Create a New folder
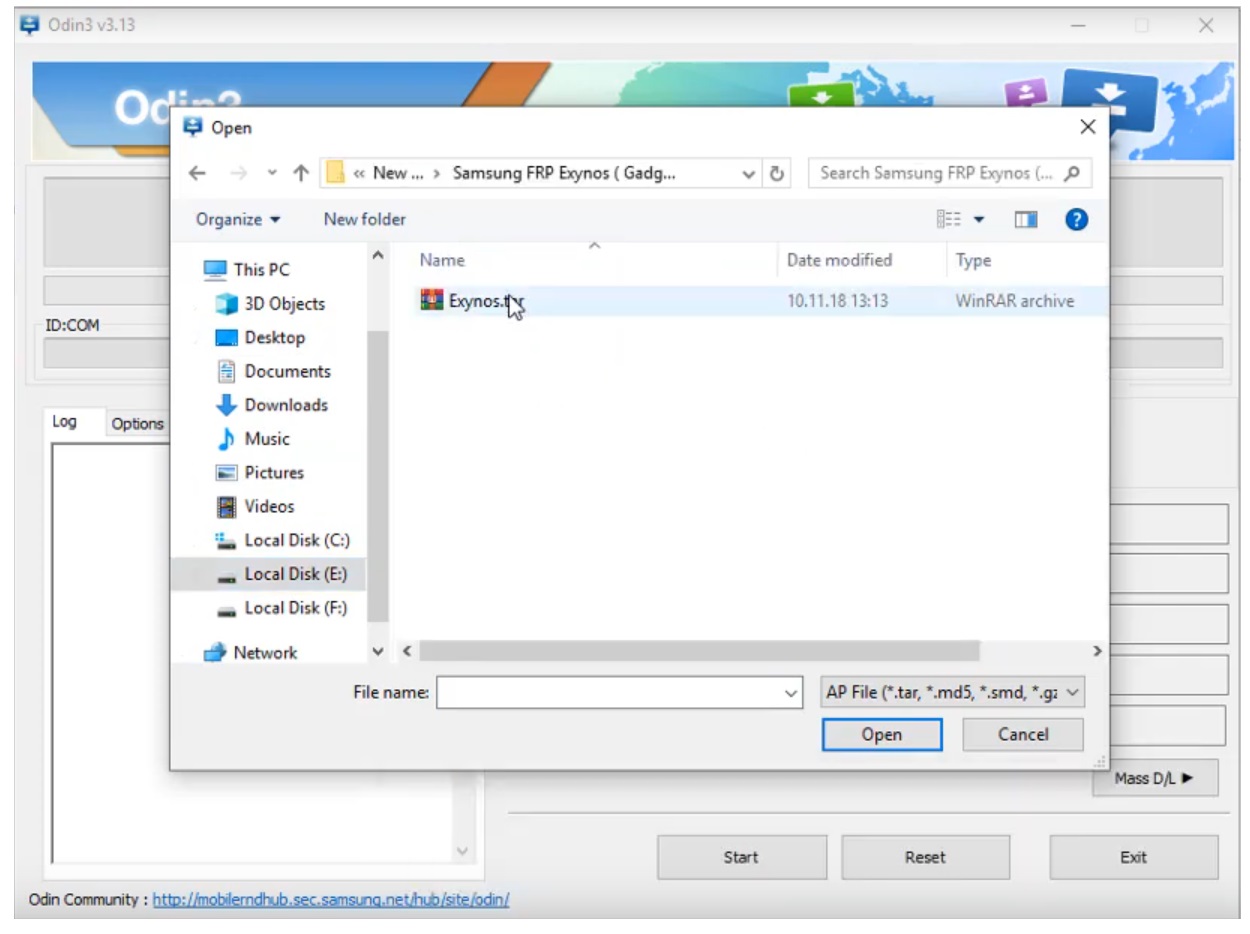 point(365,219)
